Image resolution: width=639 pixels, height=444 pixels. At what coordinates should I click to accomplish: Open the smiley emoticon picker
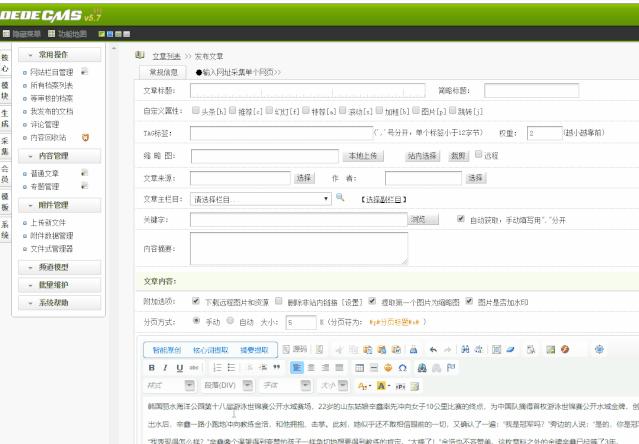(x=388, y=368)
